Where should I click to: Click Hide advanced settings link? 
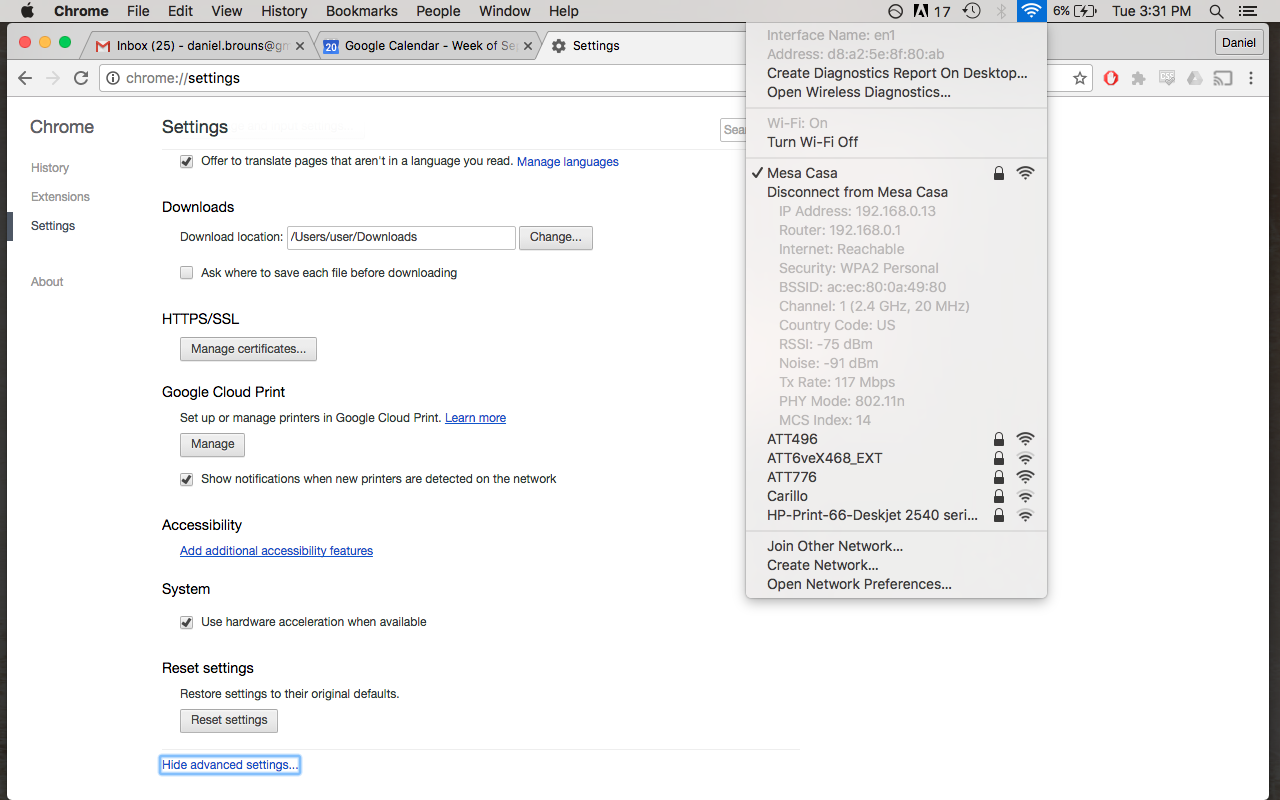(230, 765)
